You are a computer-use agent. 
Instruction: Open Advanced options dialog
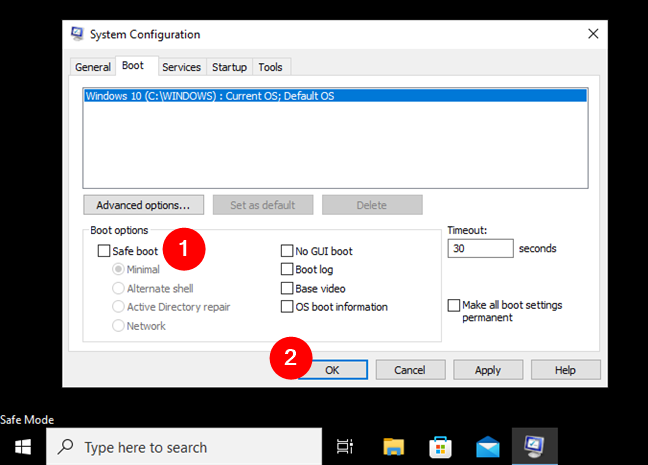[x=143, y=205]
